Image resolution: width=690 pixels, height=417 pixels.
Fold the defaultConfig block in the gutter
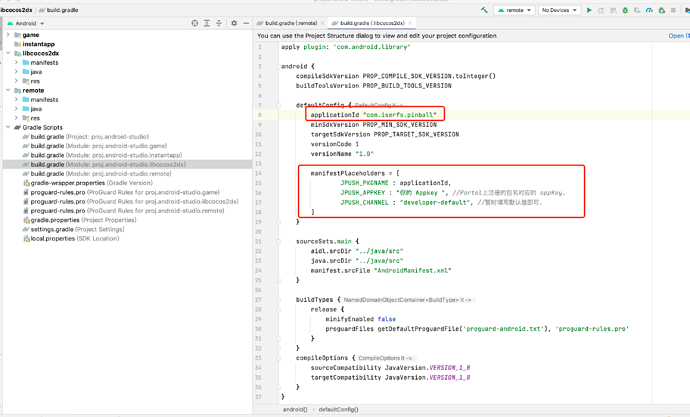pyautogui.click(x=278, y=105)
